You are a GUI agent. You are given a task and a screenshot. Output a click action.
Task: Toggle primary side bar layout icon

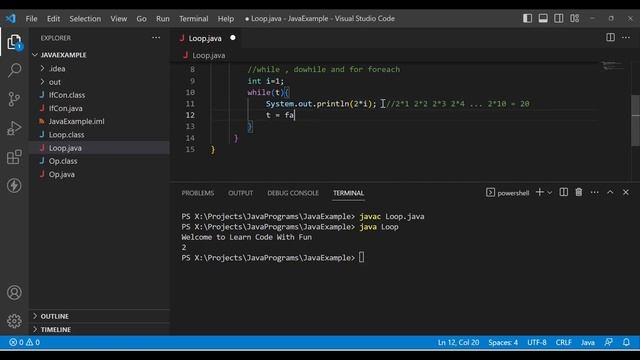[527, 18]
